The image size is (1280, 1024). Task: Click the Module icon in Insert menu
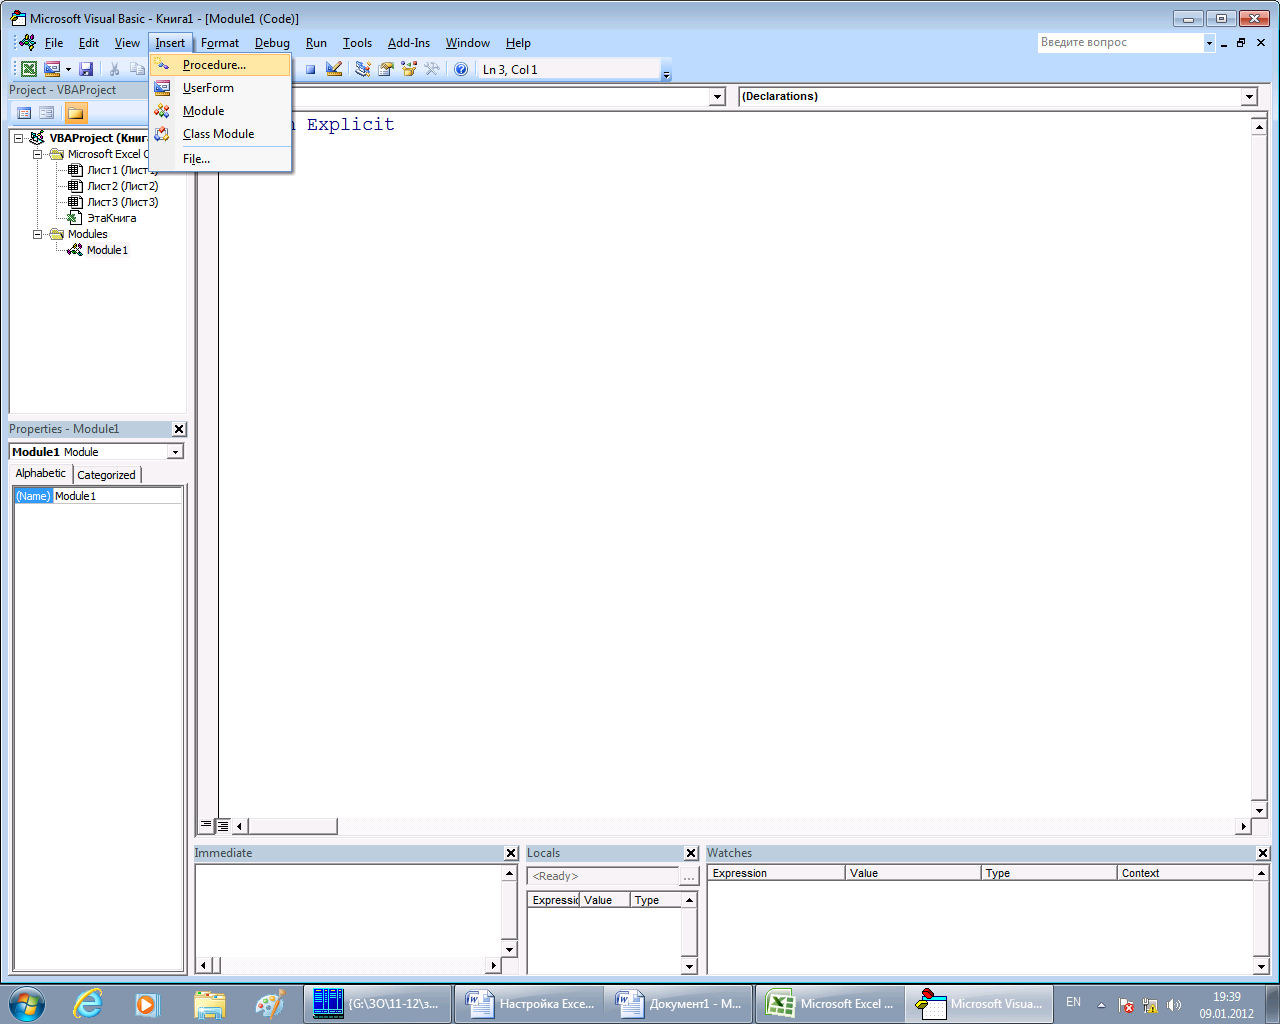162,111
